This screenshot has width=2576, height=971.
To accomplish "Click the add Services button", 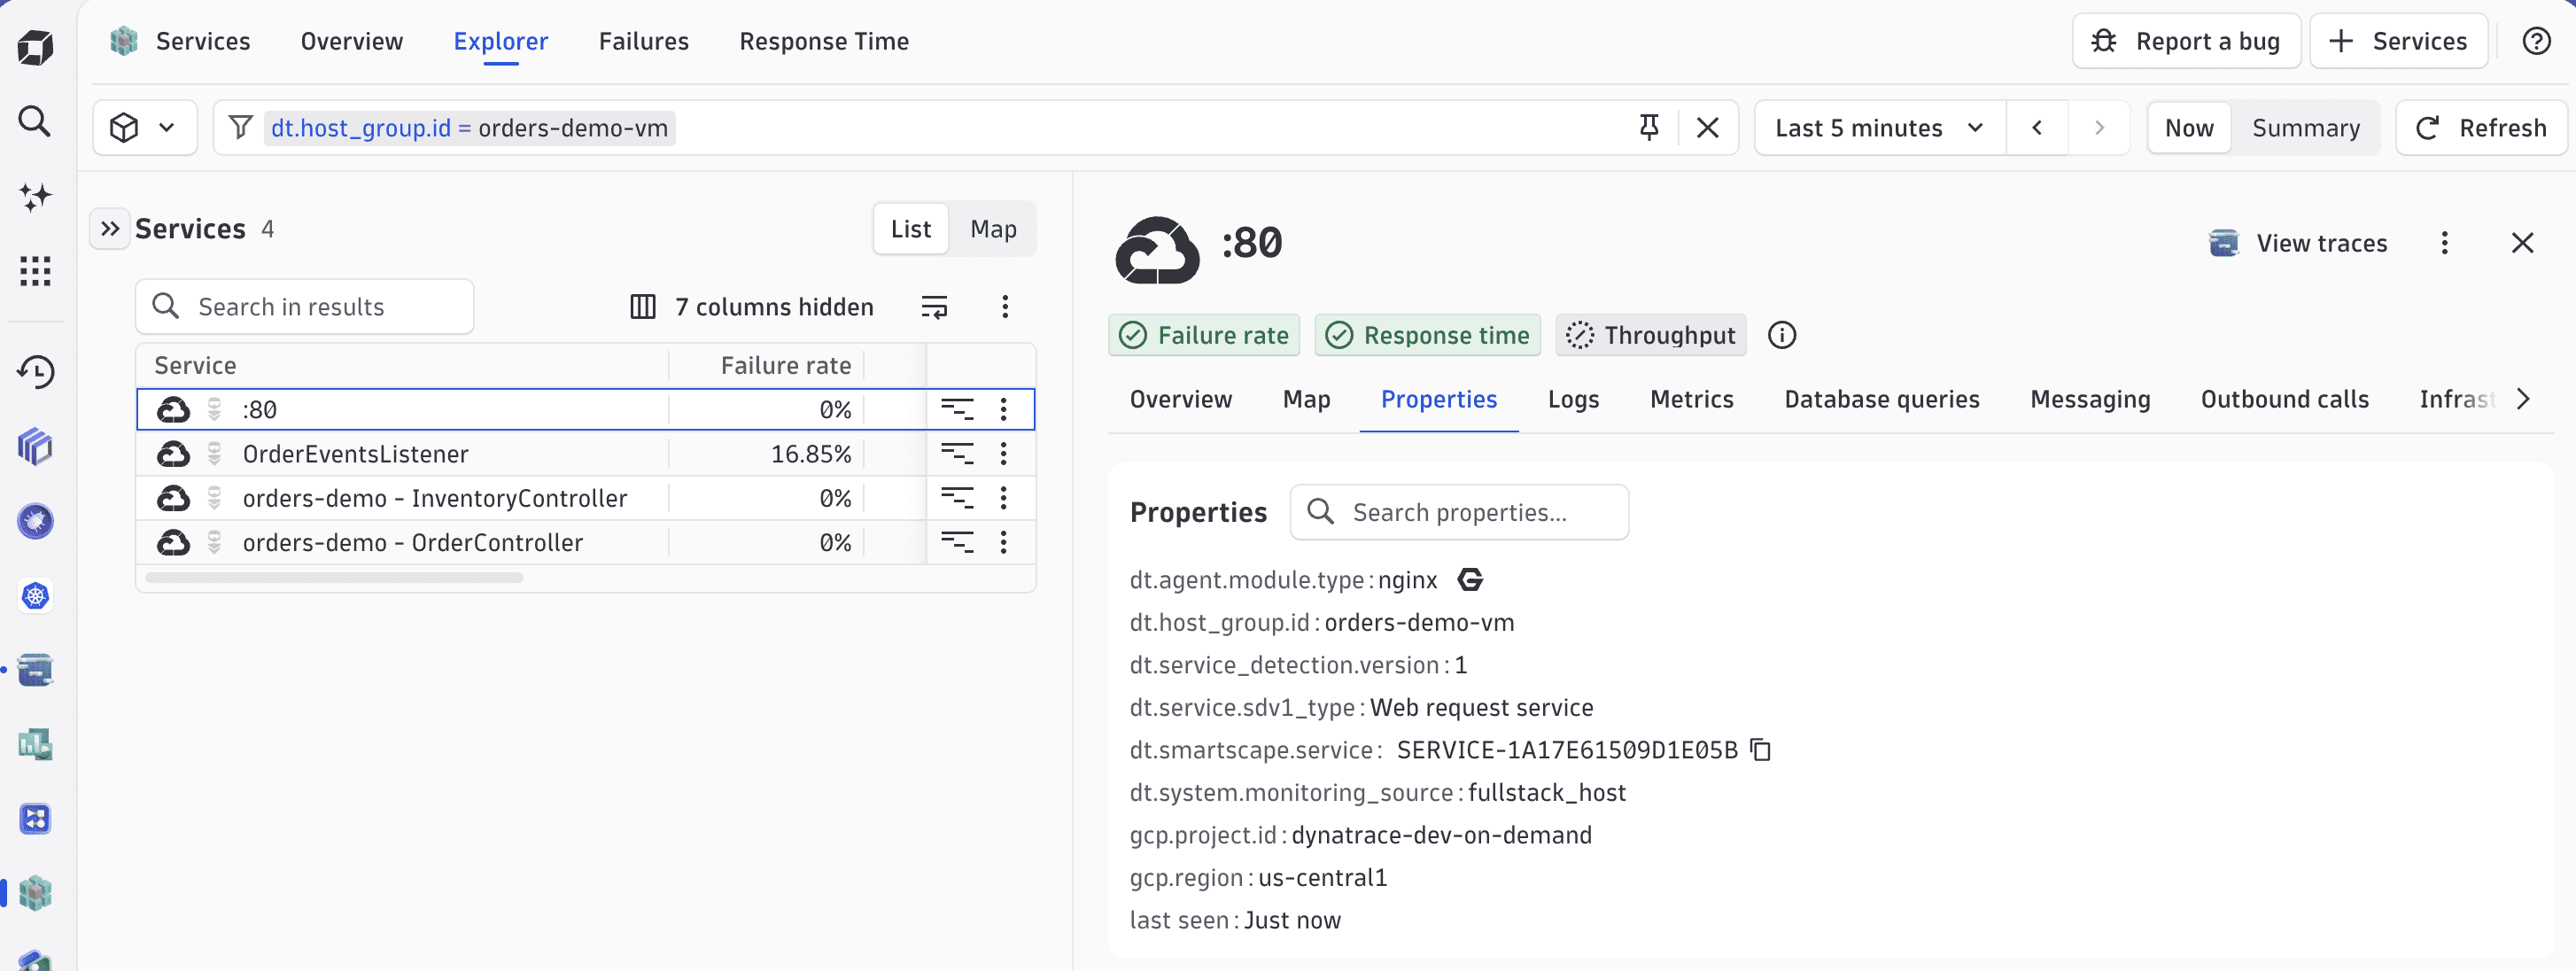I will point(2398,41).
